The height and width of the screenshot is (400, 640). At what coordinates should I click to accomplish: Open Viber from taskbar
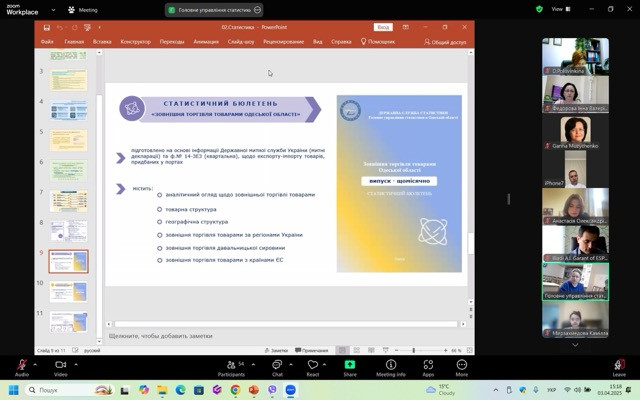tap(272, 390)
